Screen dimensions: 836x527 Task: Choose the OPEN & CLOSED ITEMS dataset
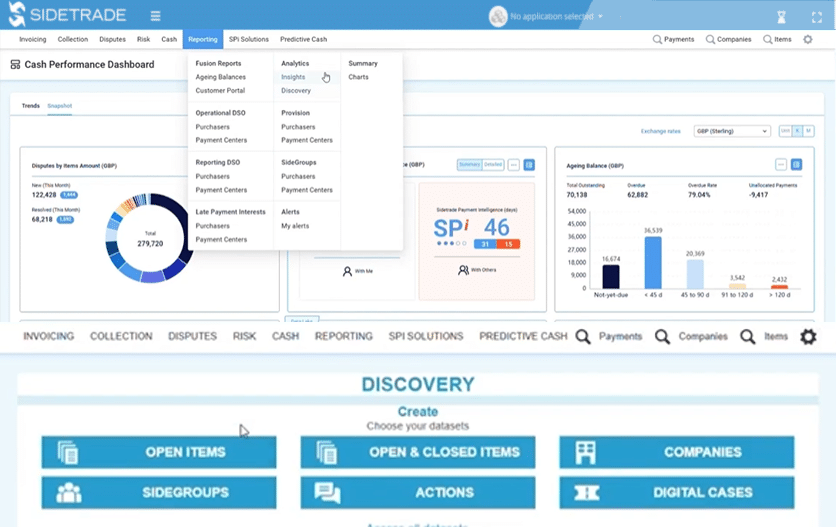pos(418,452)
